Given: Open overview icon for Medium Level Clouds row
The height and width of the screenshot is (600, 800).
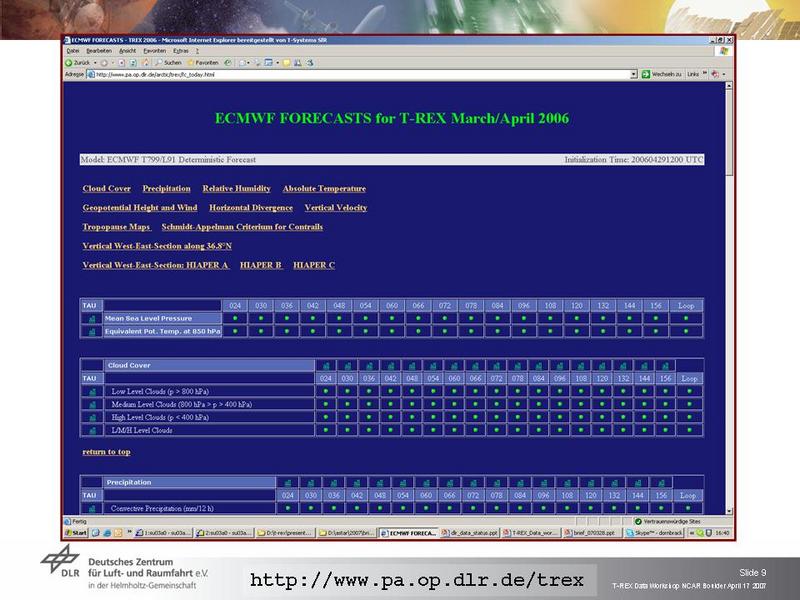Looking at the screenshot, I should click(92, 405).
